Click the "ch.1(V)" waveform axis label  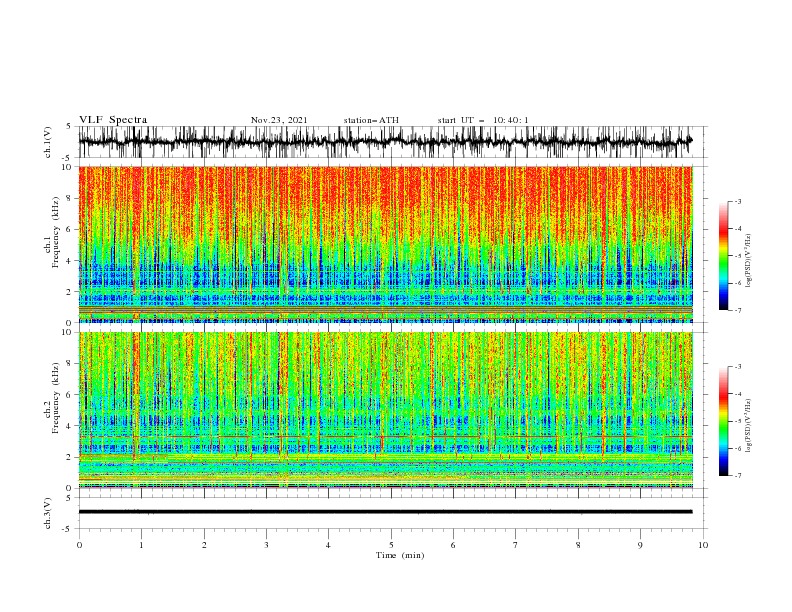(48, 142)
